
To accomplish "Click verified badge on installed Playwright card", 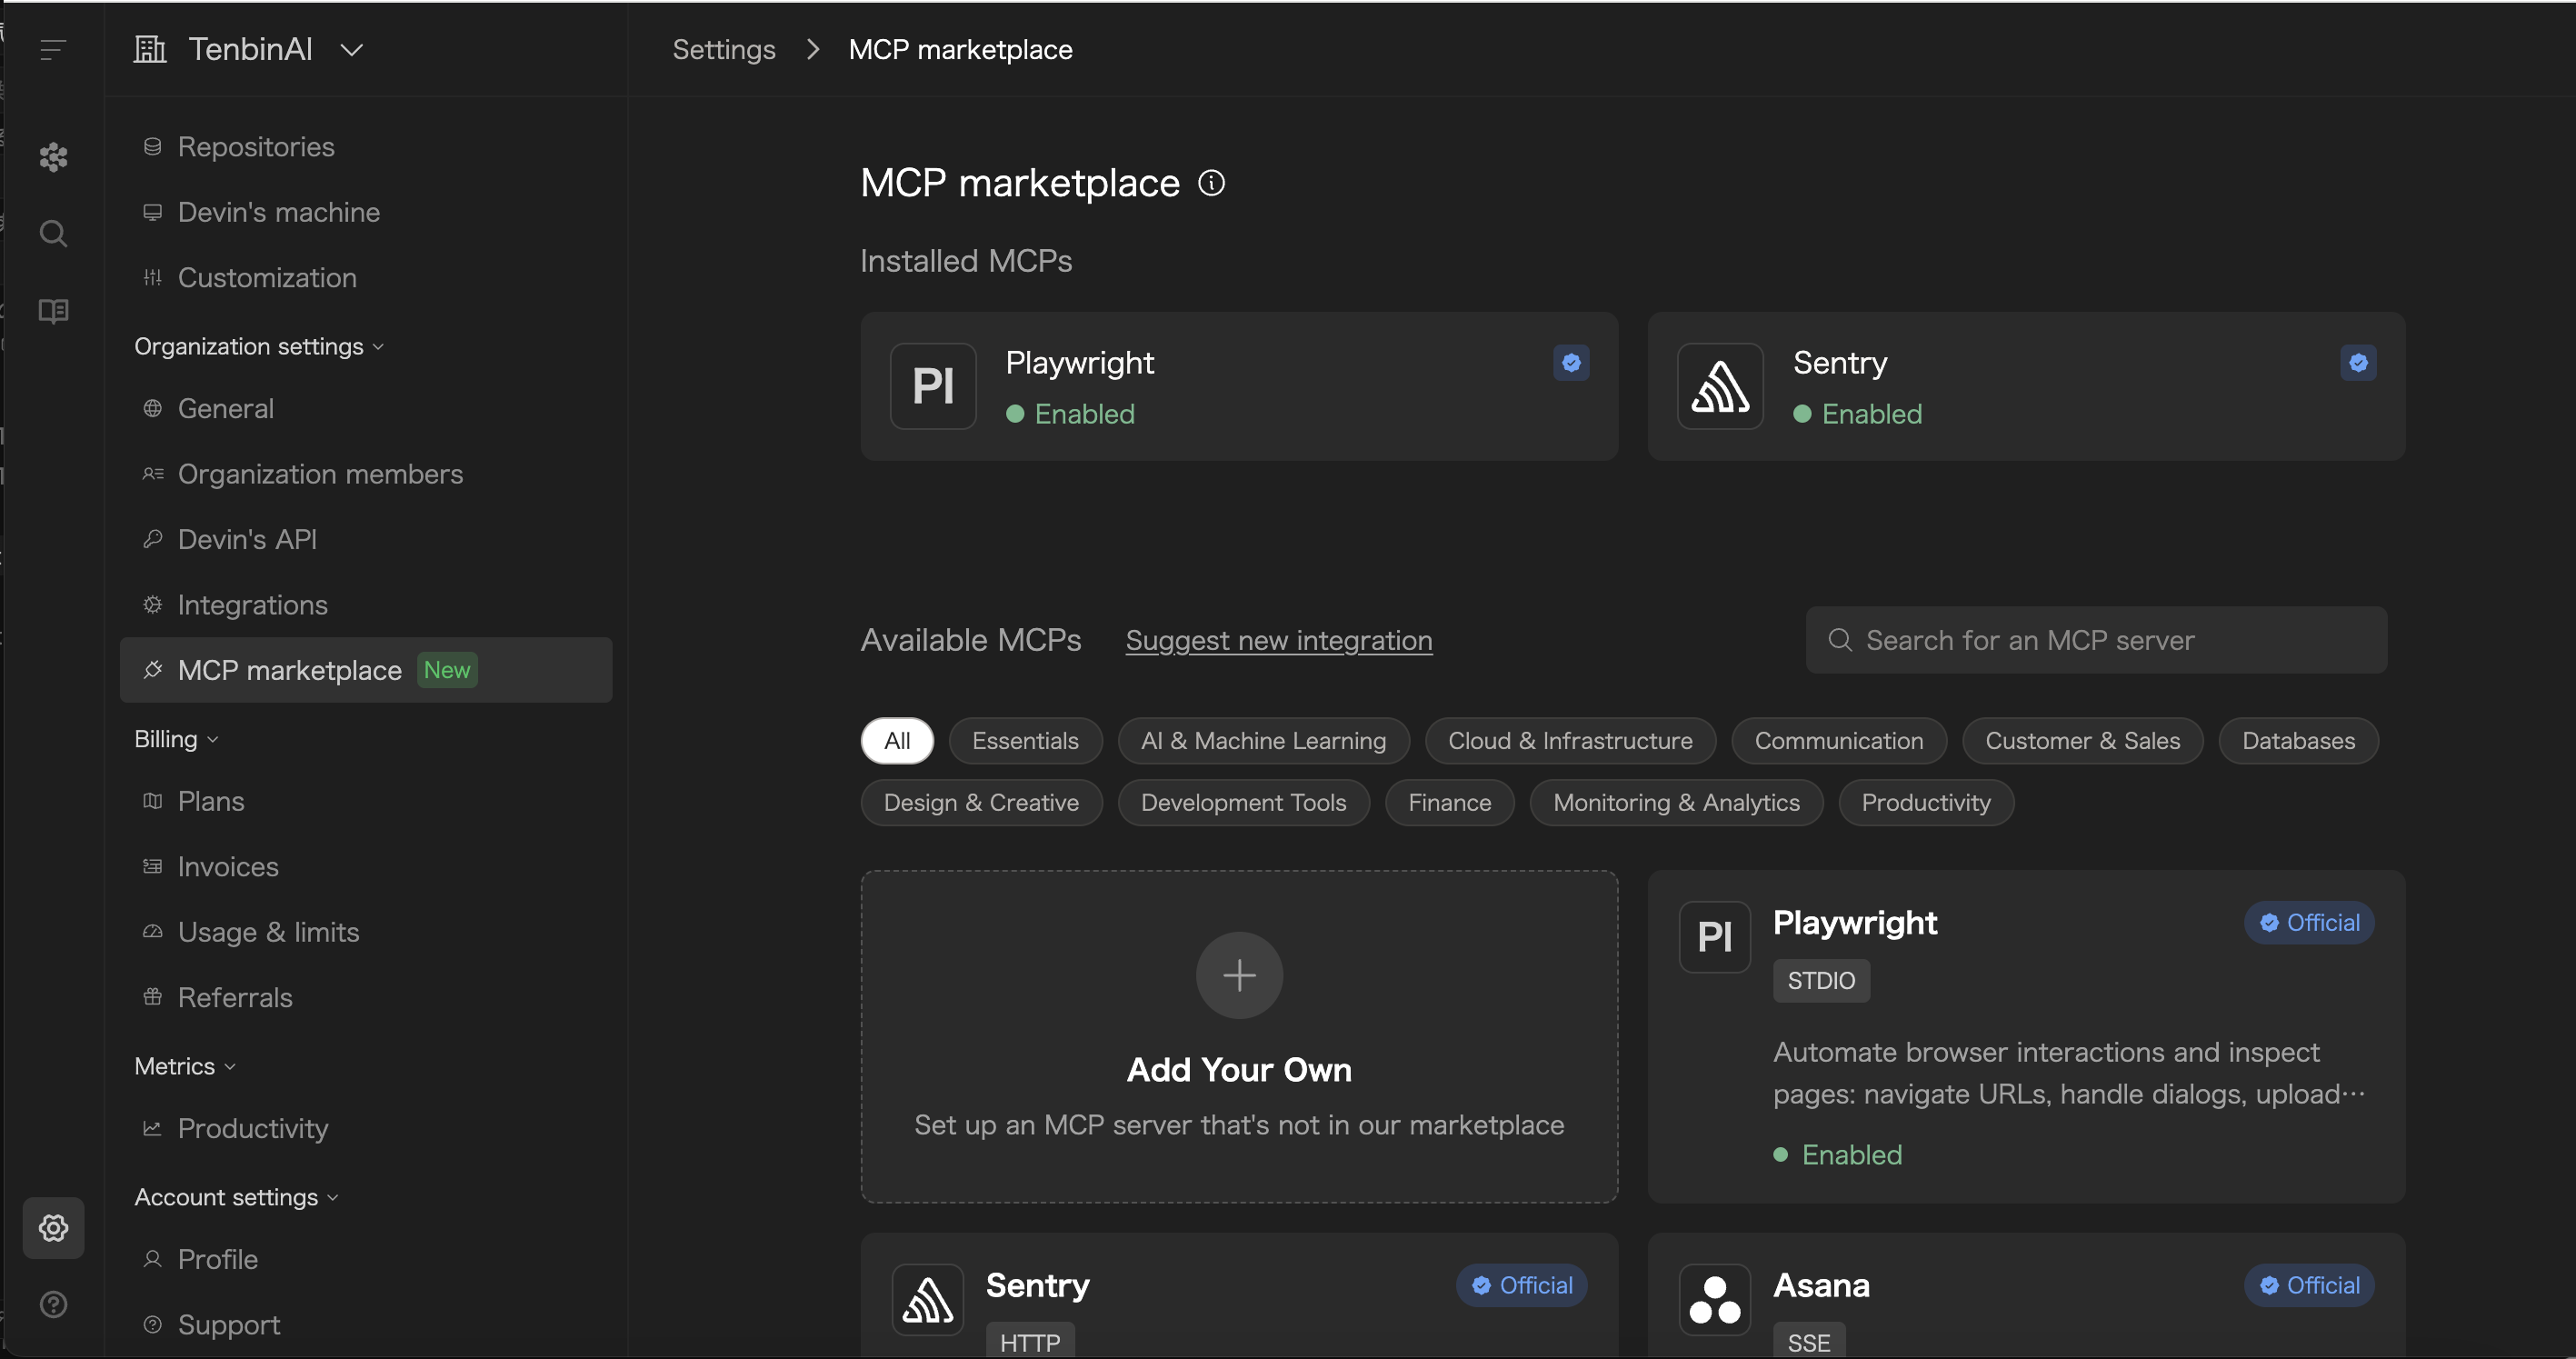I will 1571,362.
